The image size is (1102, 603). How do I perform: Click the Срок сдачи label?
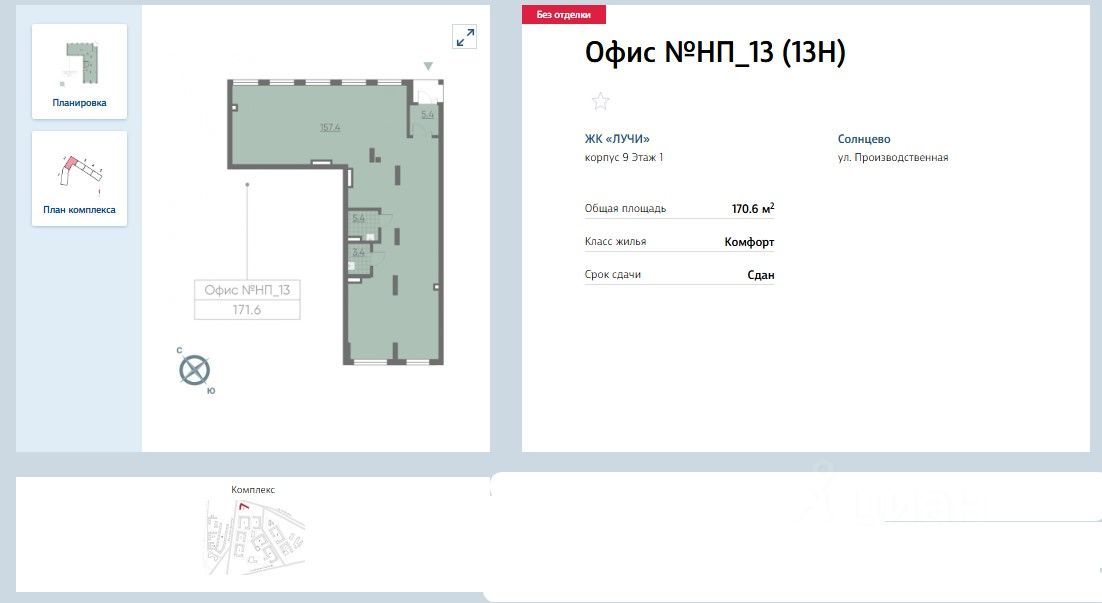point(613,275)
